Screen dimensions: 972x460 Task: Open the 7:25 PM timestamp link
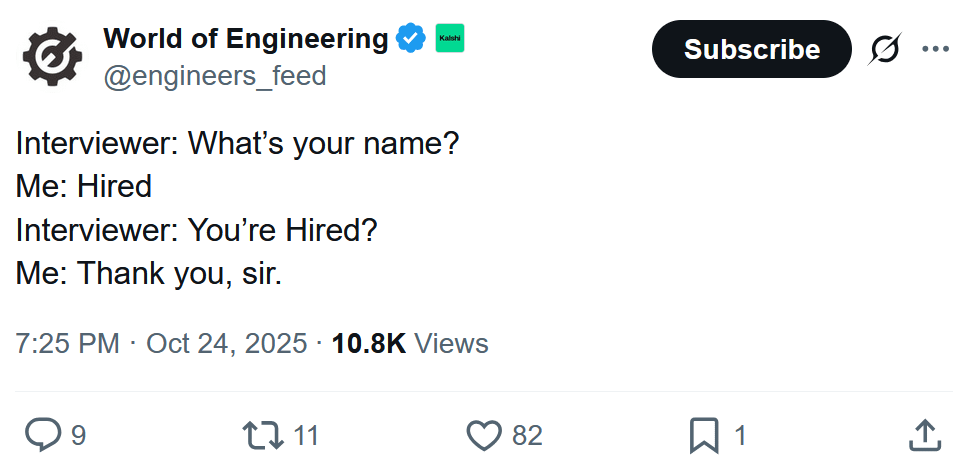(67, 344)
